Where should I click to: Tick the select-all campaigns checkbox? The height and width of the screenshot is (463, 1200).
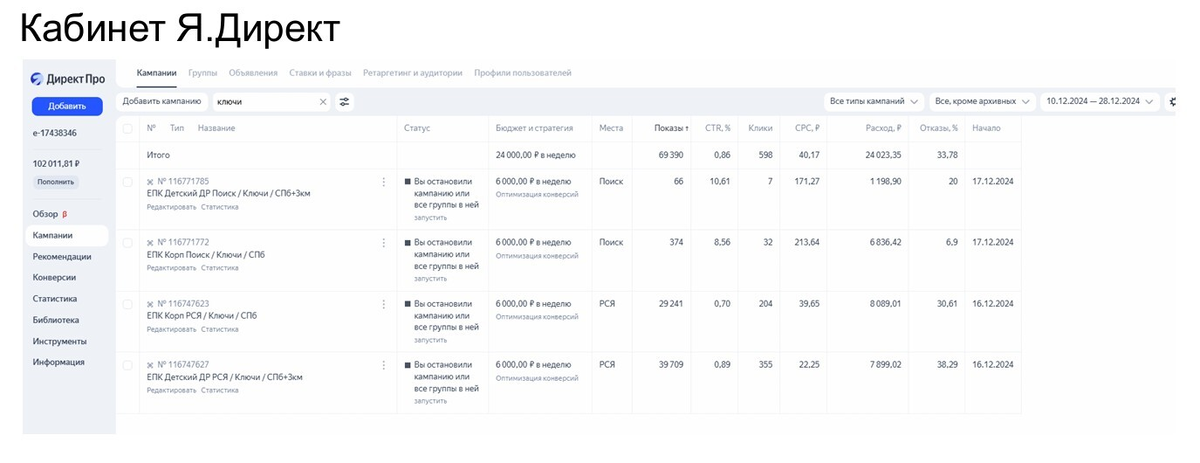[x=127, y=128]
